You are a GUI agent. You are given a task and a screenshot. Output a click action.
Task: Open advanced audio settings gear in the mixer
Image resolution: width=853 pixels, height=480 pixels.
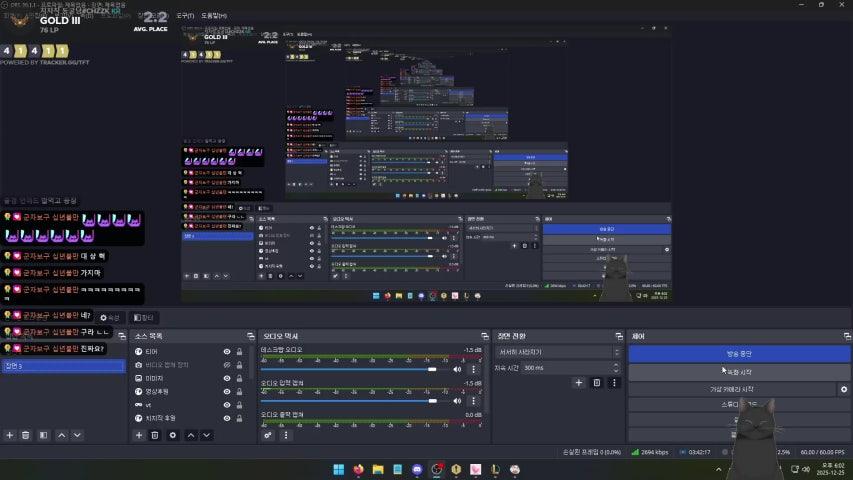click(x=268, y=435)
